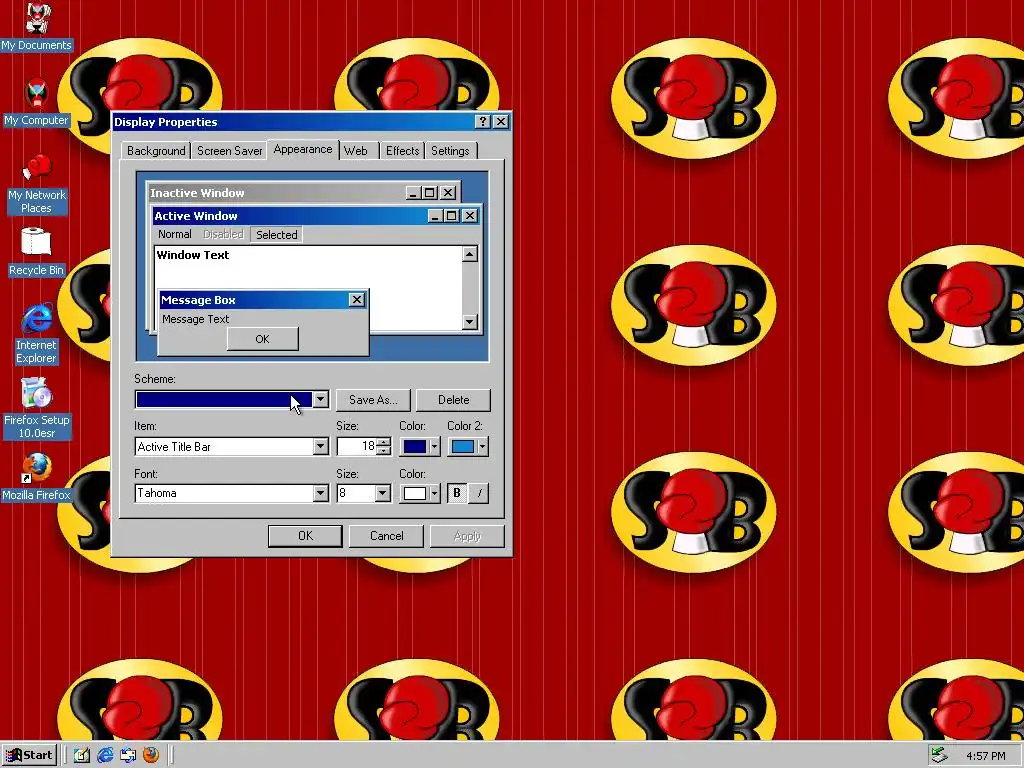Viewport: 1024px width, 768px height.
Task: Switch to the Background tab
Action: click(156, 151)
